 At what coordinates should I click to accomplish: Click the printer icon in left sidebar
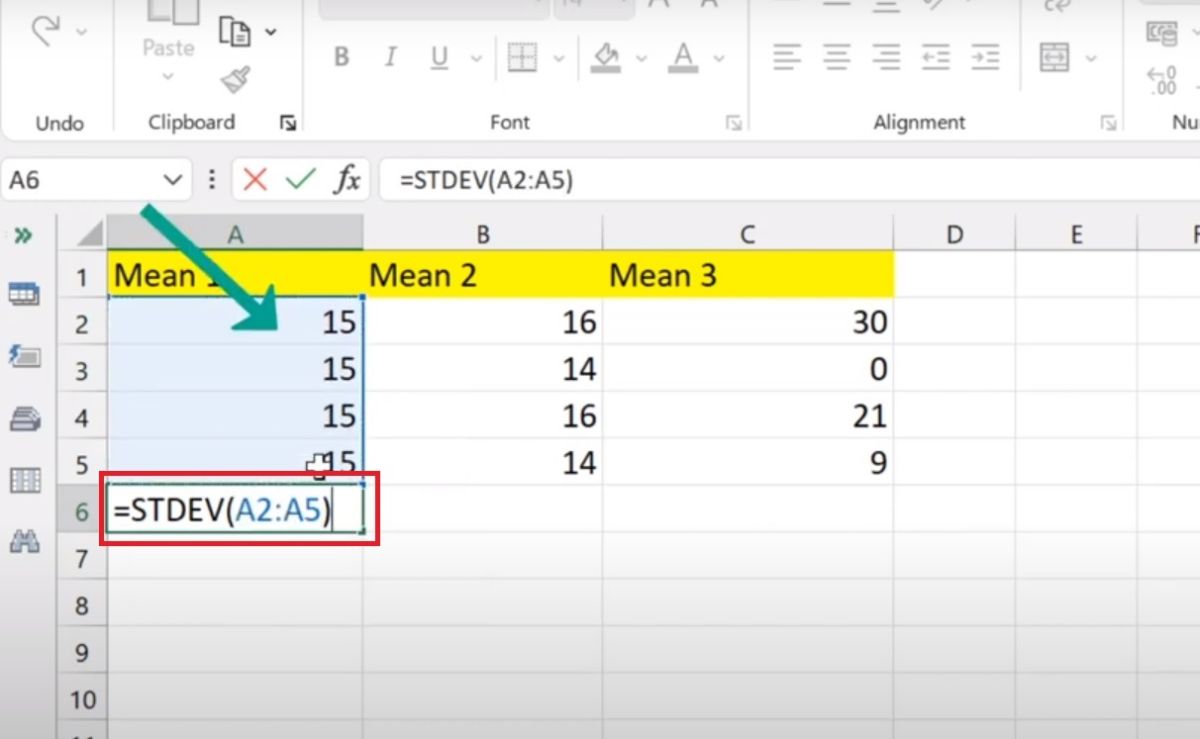point(23,418)
